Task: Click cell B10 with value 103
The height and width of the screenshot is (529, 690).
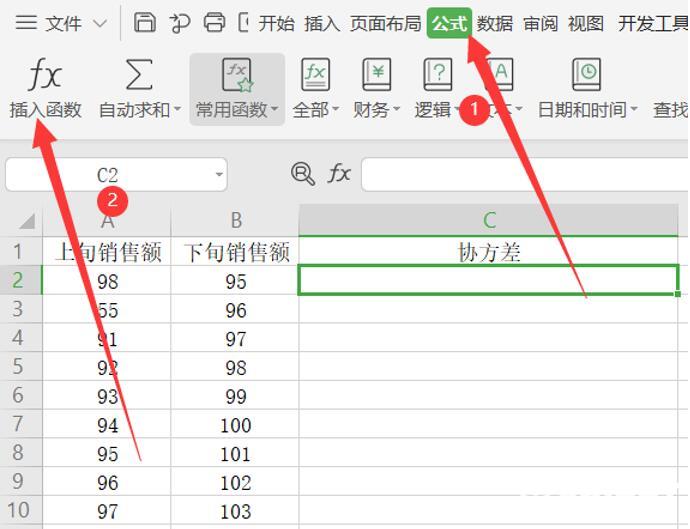Action: click(235, 510)
